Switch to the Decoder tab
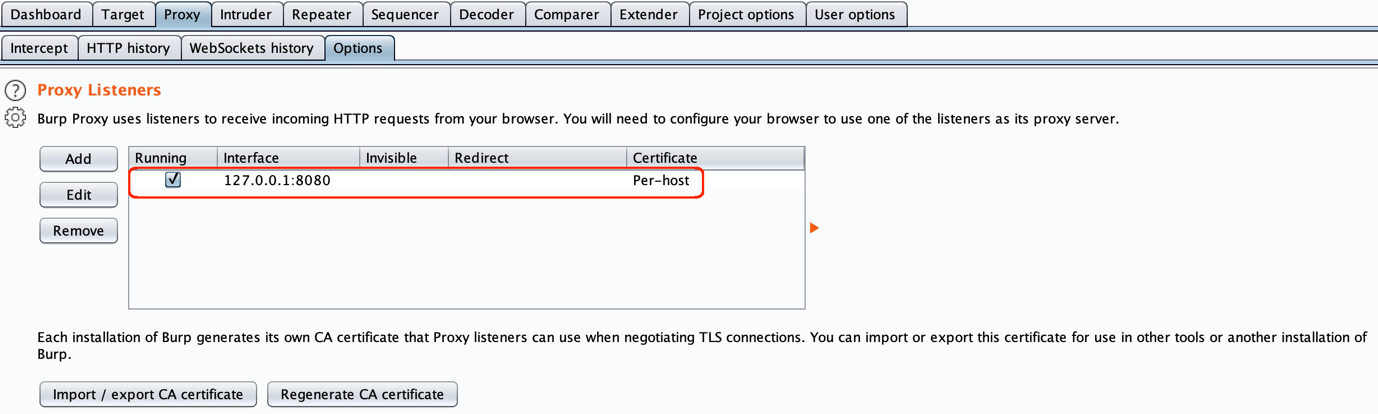The width and height of the screenshot is (1378, 414). [486, 15]
